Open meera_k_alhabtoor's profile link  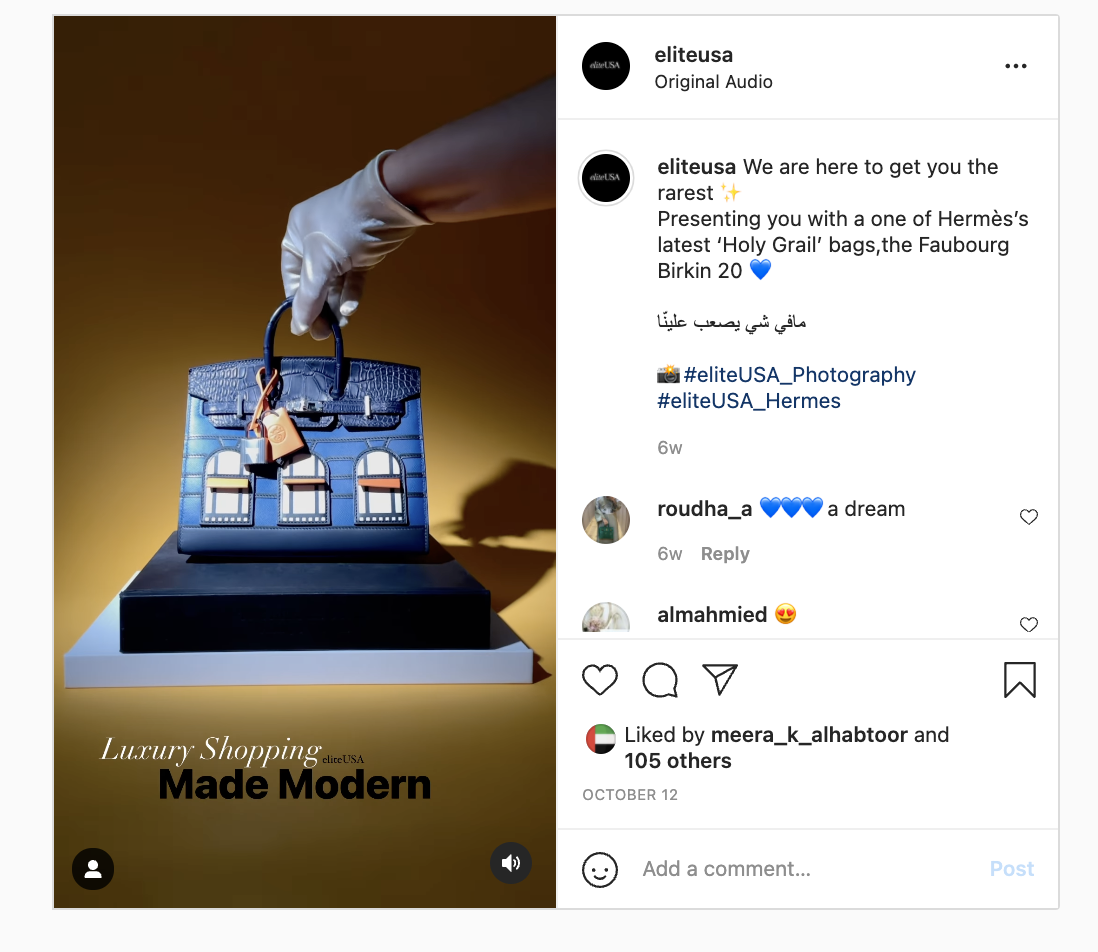(x=809, y=734)
